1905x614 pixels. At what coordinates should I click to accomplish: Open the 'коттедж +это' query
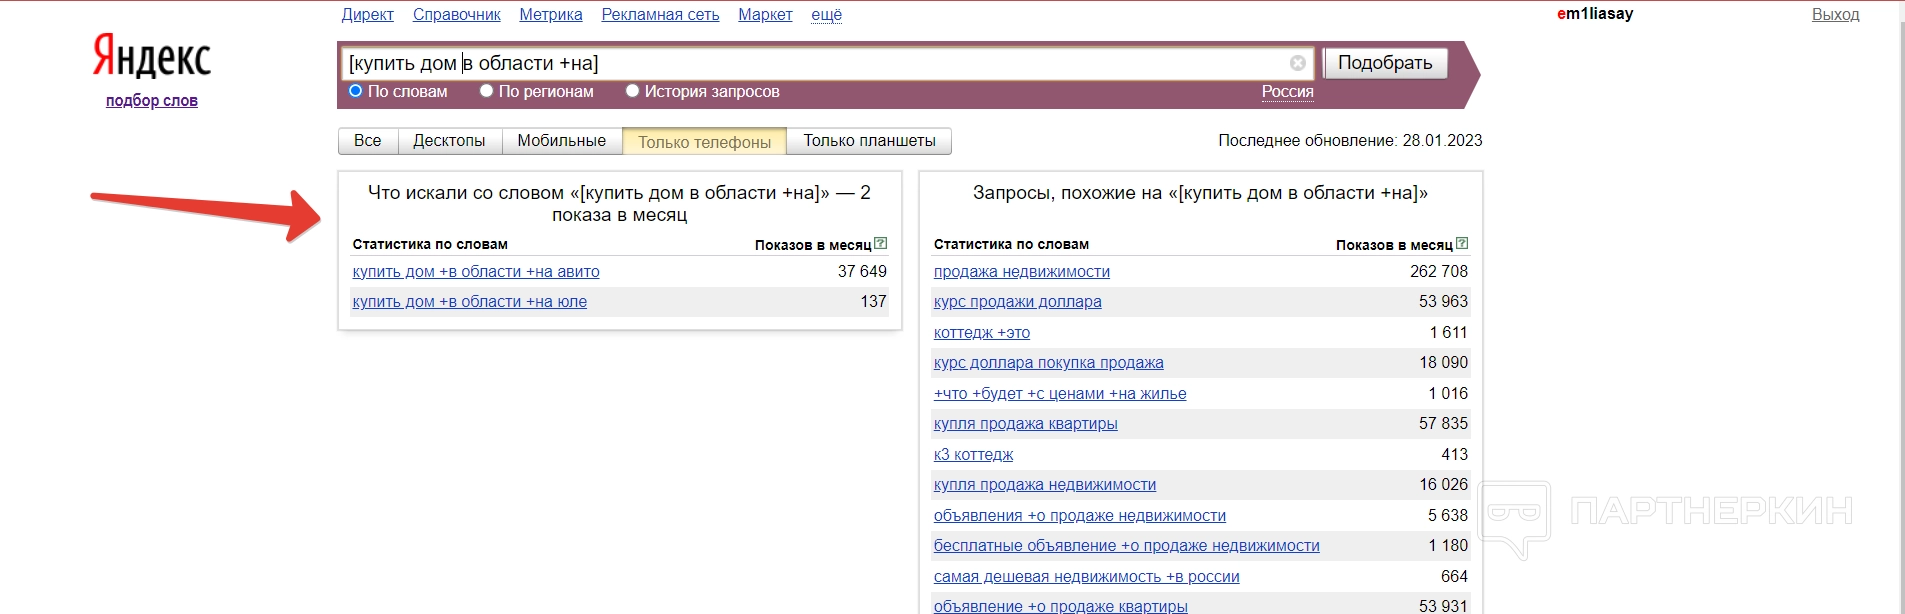(x=982, y=333)
